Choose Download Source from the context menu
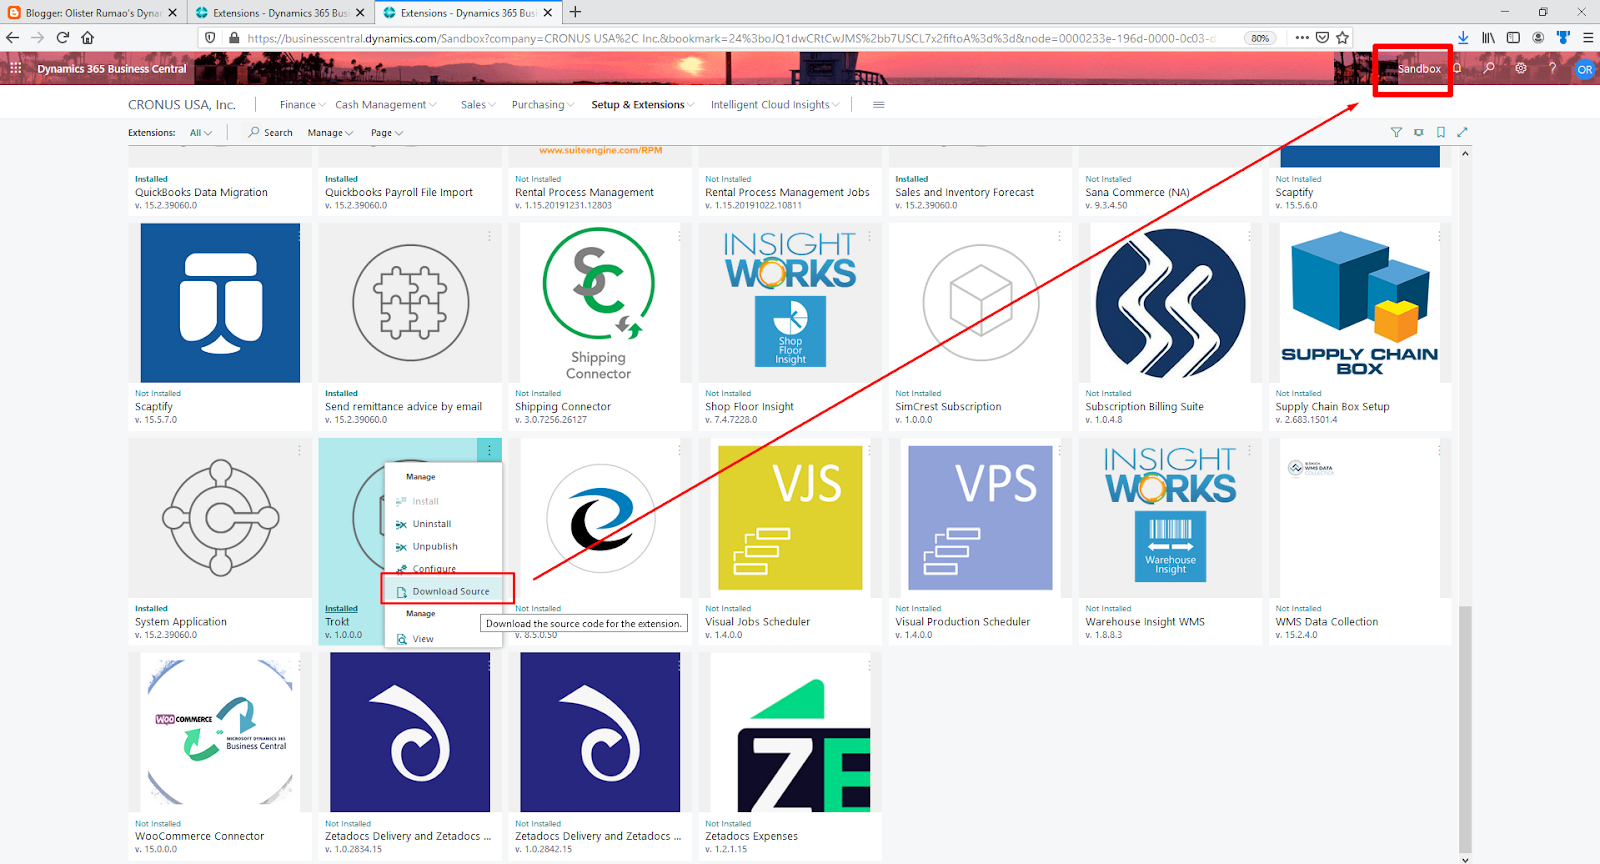This screenshot has height=864, width=1600. click(x=448, y=591)
